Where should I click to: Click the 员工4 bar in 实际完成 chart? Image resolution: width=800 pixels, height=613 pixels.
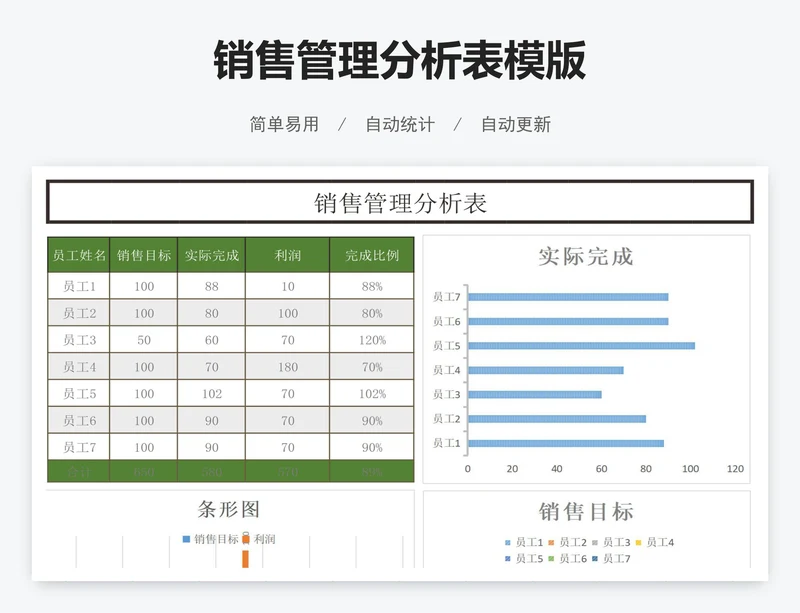(x=546, y=370)
